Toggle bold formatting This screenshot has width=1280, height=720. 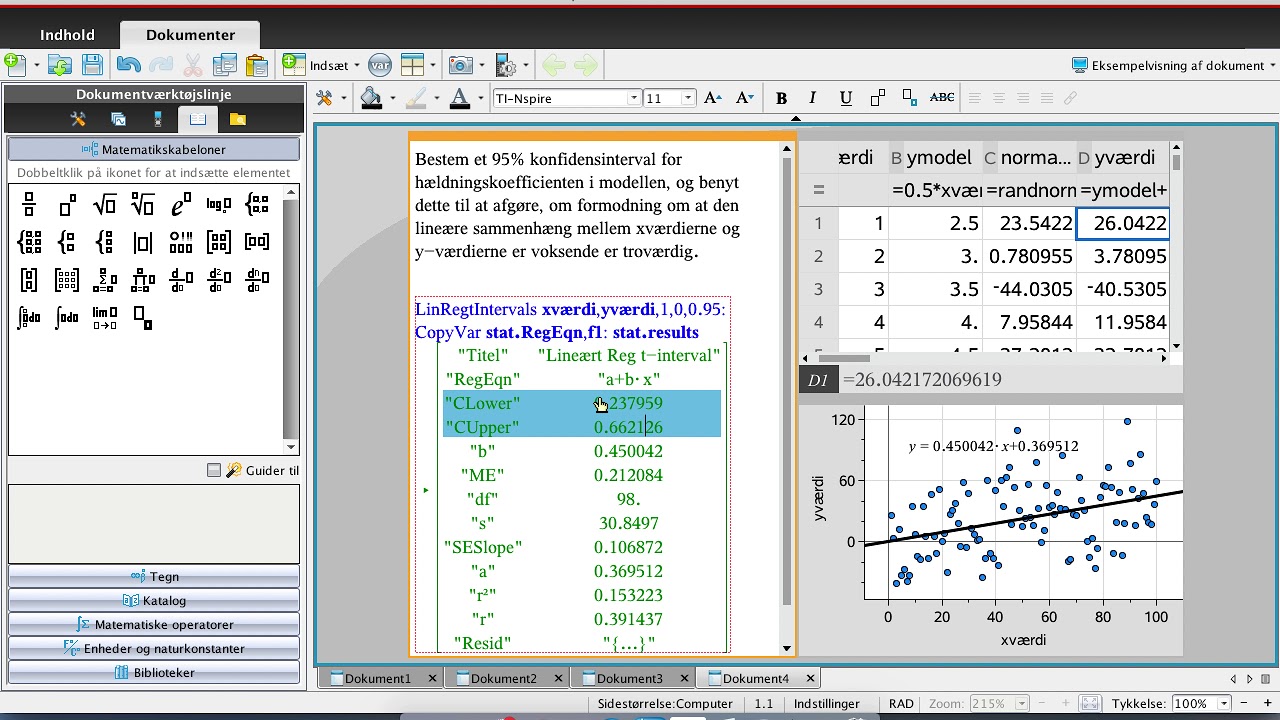781,98
